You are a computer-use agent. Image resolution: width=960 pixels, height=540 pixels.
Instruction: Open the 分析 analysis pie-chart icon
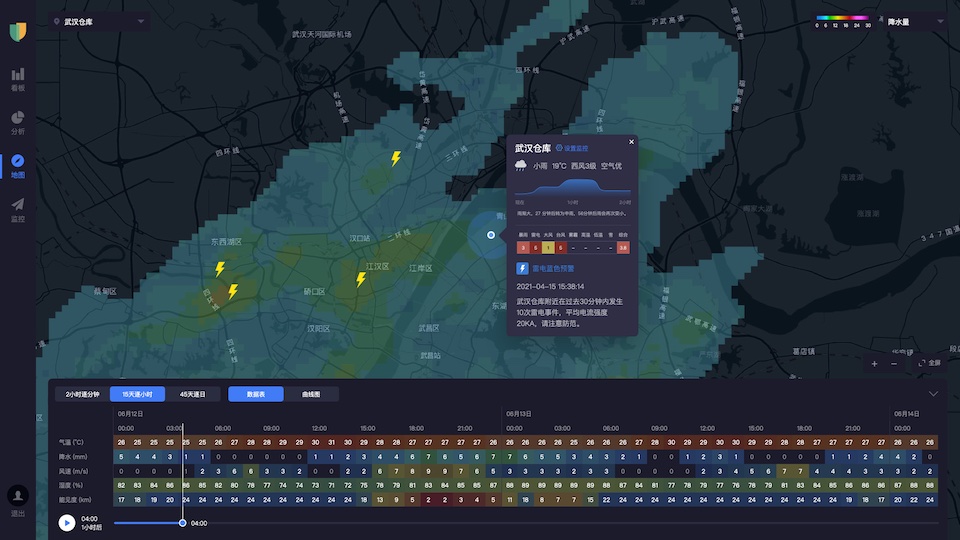point(18,119)
